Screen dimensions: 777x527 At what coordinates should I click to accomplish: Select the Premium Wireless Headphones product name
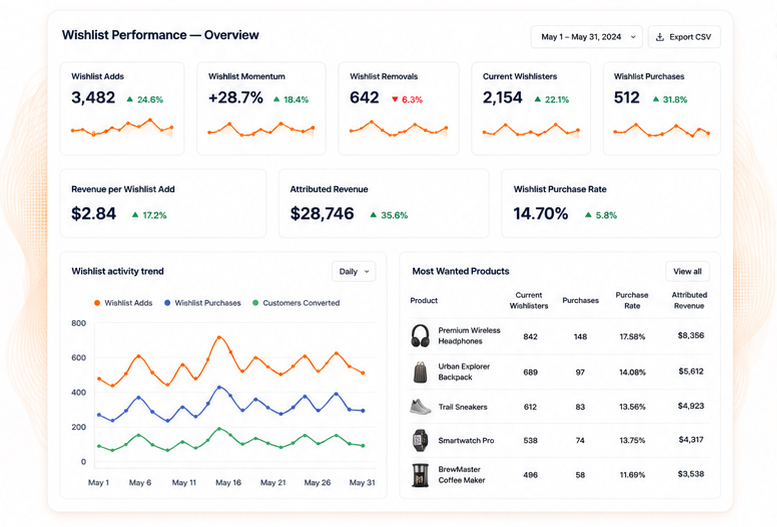469,336
